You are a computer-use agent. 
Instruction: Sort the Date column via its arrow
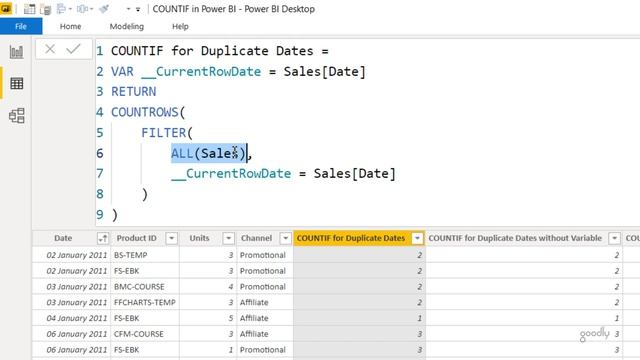tap(102, 238)
